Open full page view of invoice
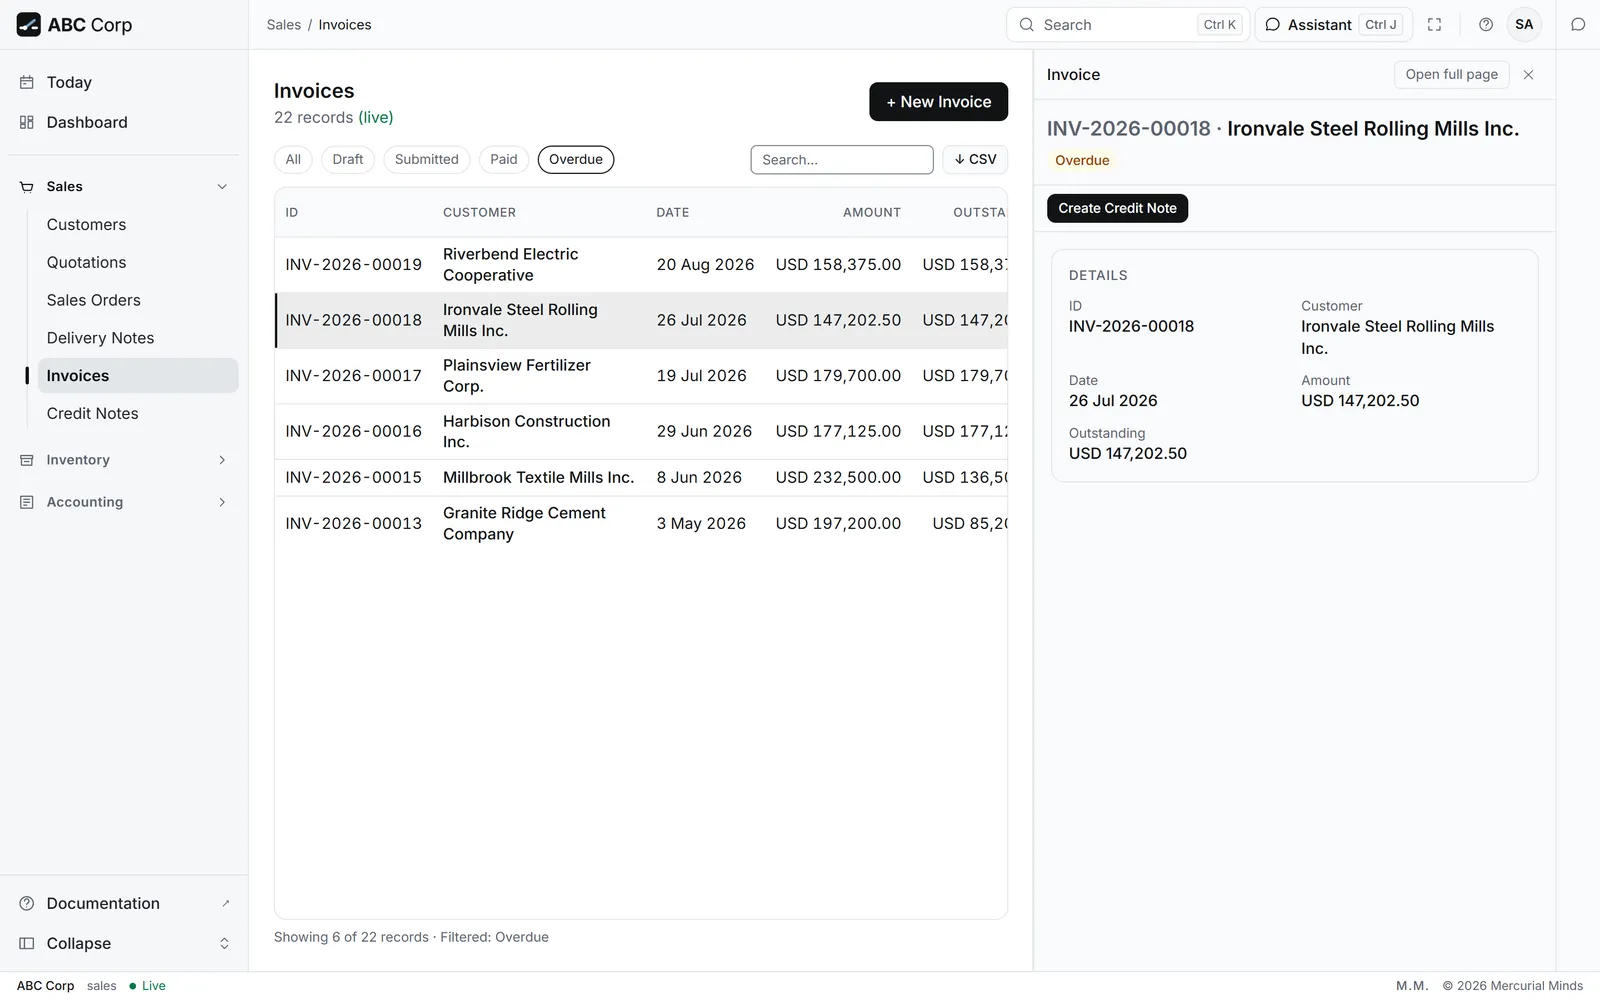Viewport: 1600px width, 1000px height. 1451,75
